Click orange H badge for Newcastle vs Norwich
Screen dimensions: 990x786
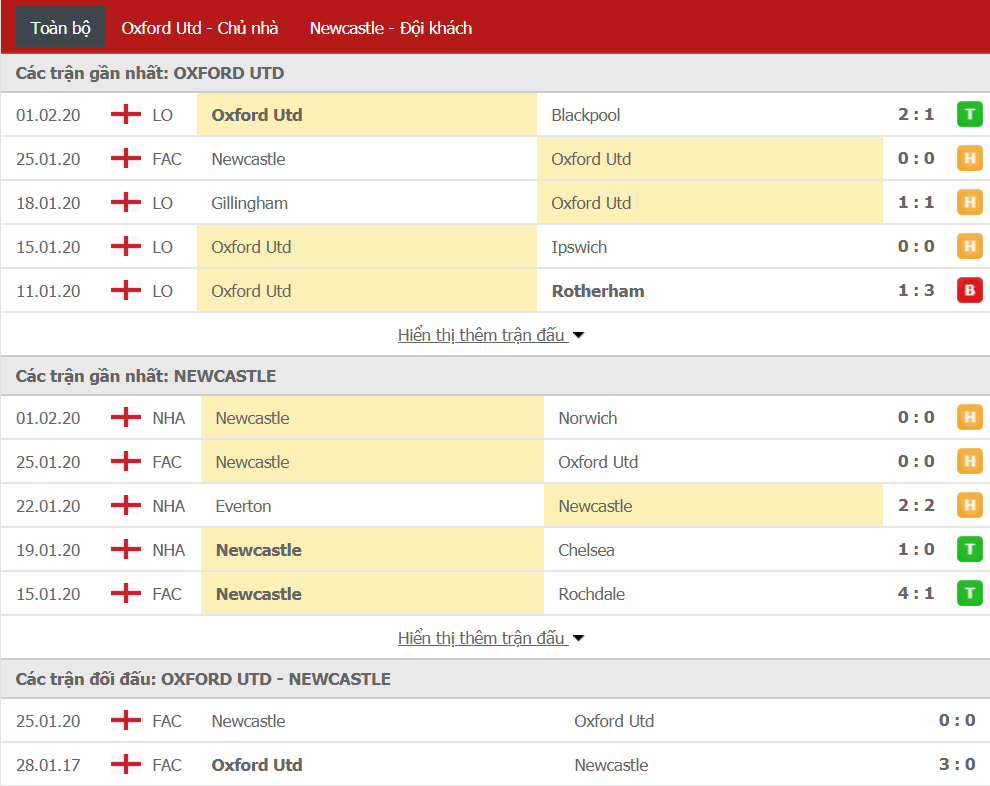(969, 417)
